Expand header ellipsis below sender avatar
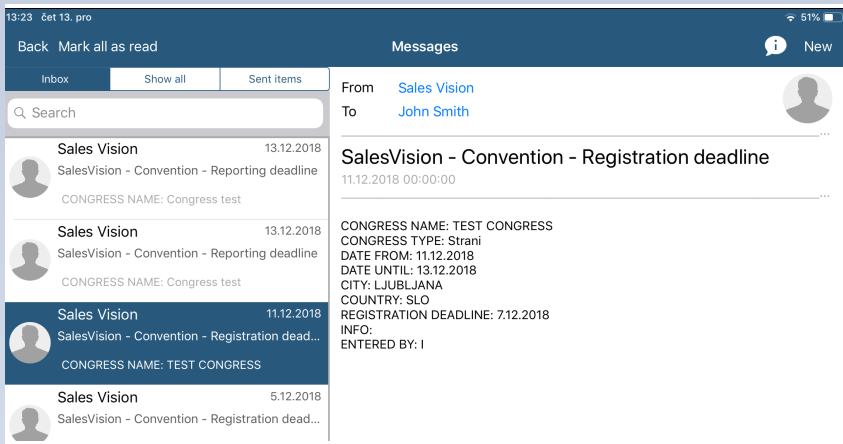 click(823, 133)
